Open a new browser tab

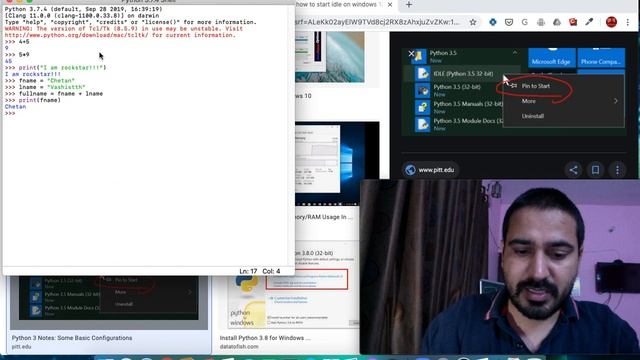[409, 5]
